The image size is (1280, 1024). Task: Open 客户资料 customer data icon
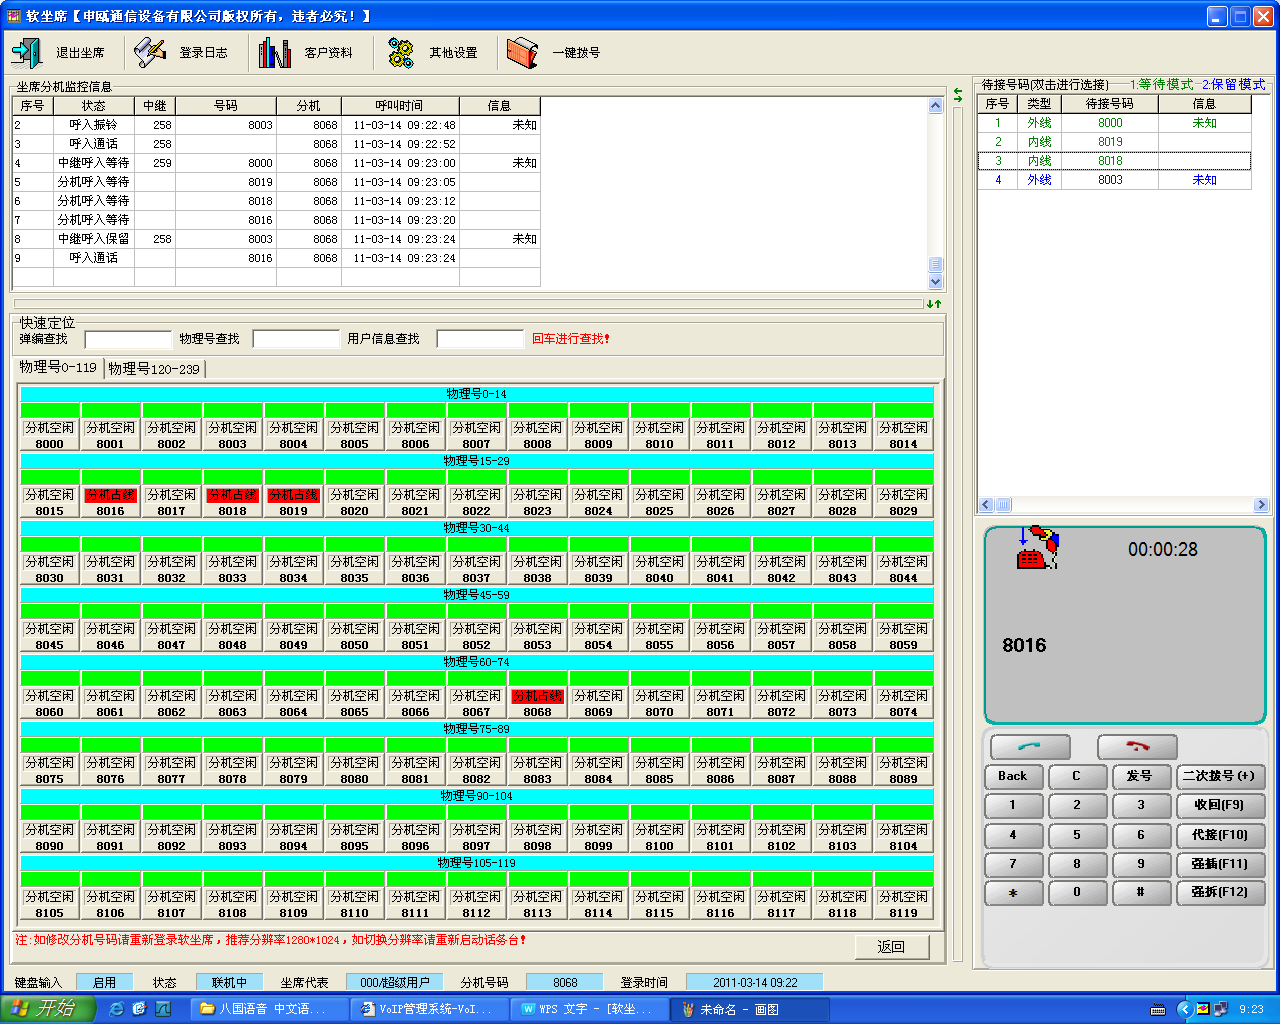(274, 53)
